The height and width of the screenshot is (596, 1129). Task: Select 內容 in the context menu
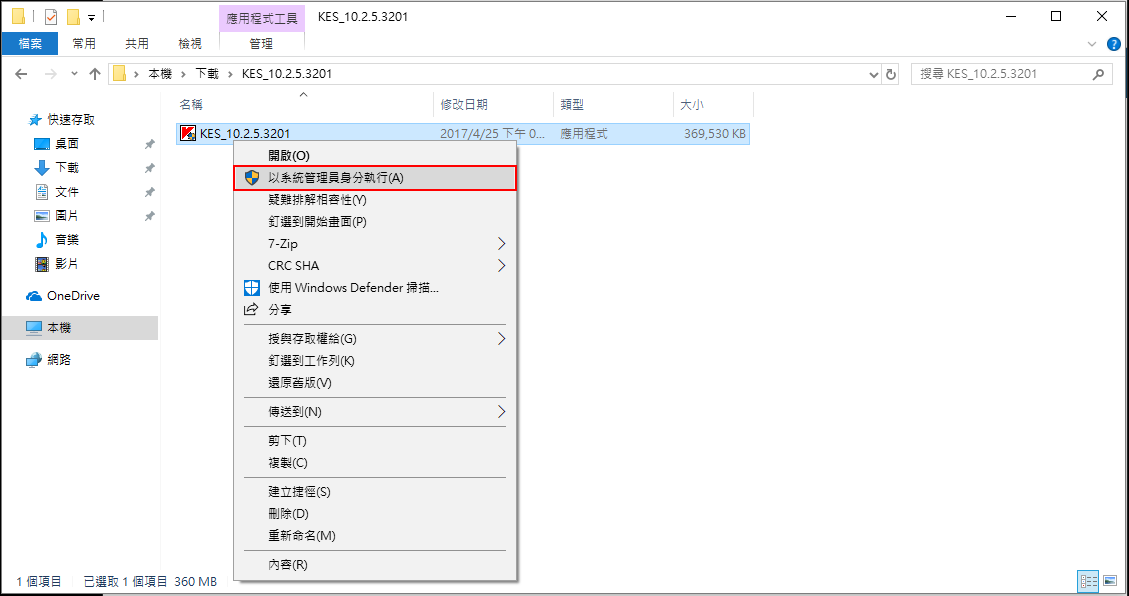pyautogui.click(x=288, y=565)
